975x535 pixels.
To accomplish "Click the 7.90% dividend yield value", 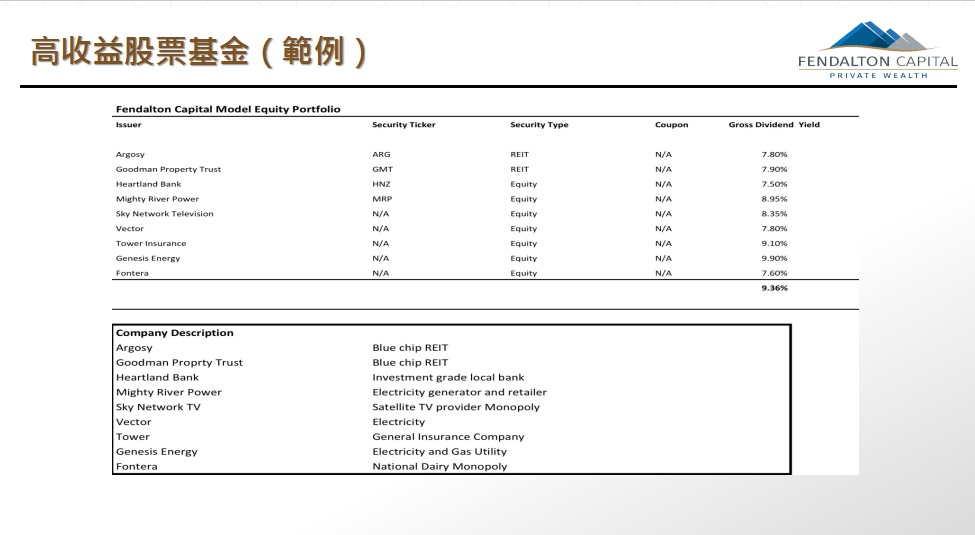I will click(774, 169).
